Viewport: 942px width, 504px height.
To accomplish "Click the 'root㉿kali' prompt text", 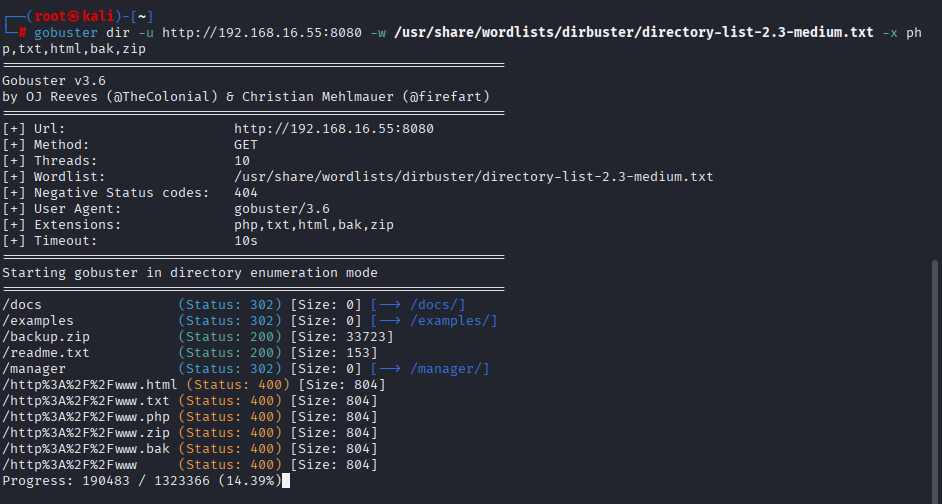I will 74,16.
